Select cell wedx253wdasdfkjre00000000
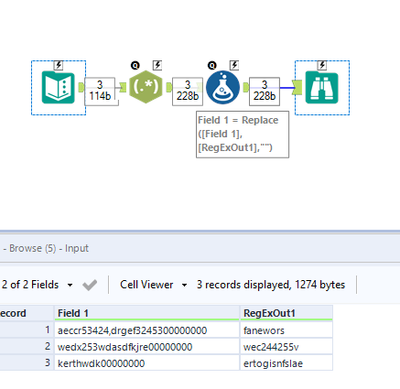This screenshot has height=389, width=400. point(147,347)
